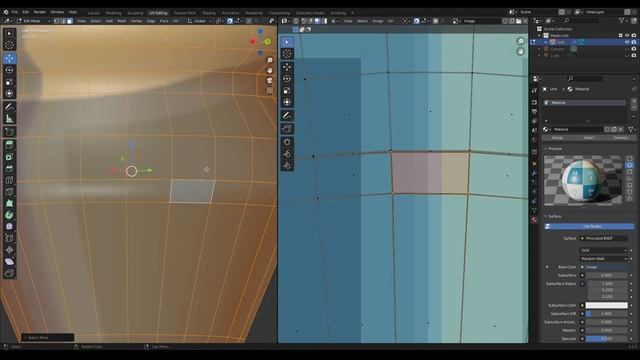Switch to the Layout workspace tab
640x360 pixels.
[93, 13]
